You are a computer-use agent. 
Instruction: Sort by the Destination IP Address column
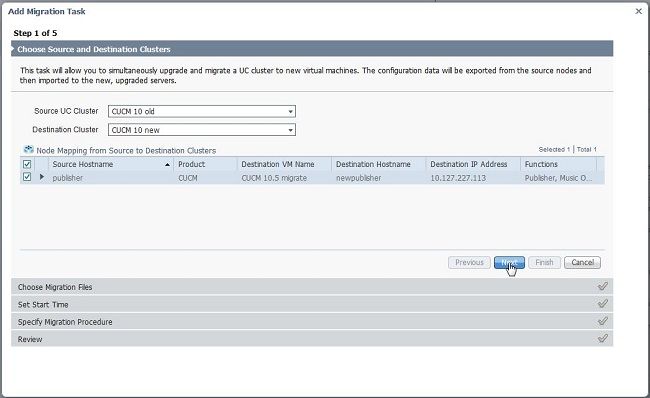(x=468, y=164)
